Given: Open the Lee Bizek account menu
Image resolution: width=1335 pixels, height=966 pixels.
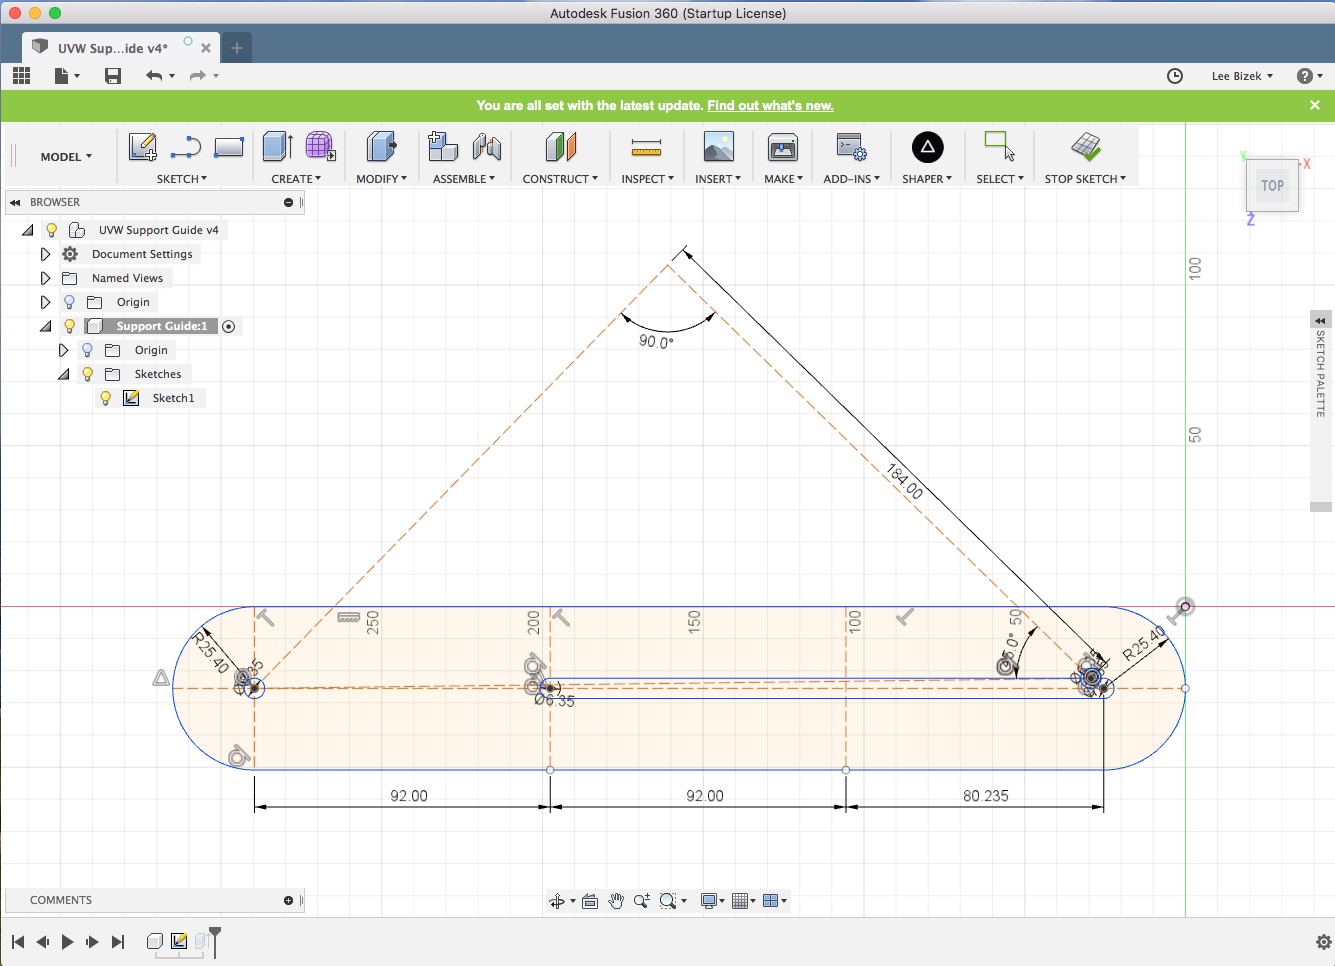Looking at the screenshot, I should coord(1242,76).
